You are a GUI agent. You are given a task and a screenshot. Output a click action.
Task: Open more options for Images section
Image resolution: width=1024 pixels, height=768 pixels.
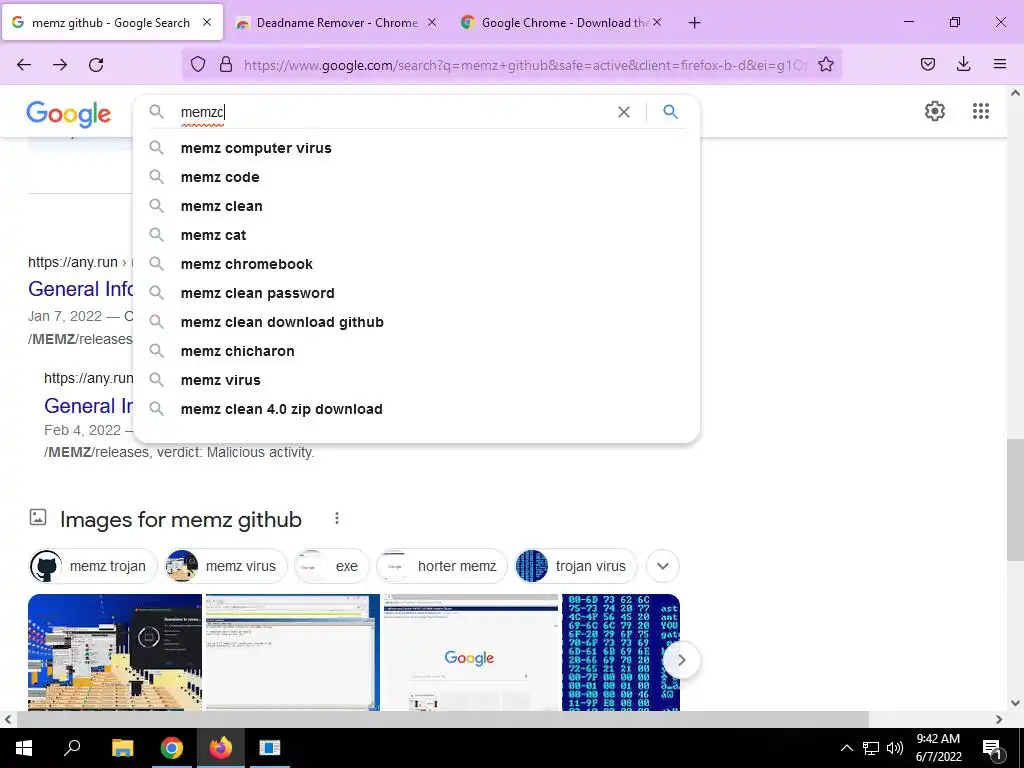coord(336,518)
